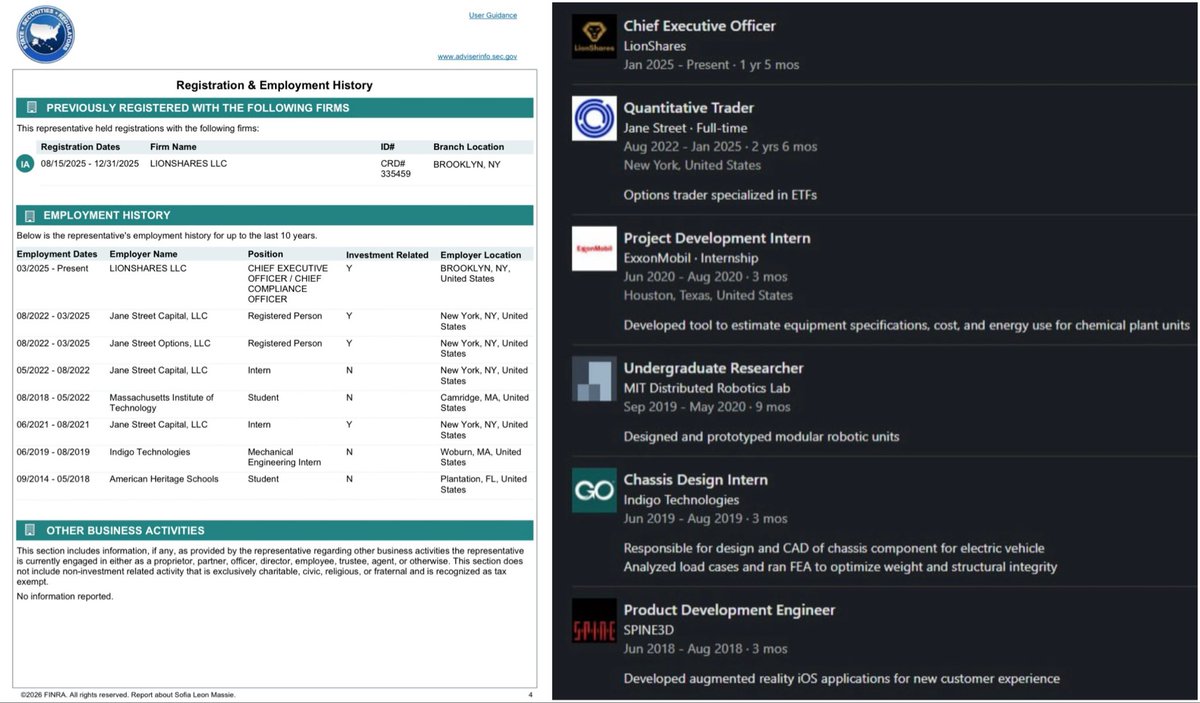Click 'Registration & Employment History' heading
1200x703 pixels.
click(x=274, y=86)
